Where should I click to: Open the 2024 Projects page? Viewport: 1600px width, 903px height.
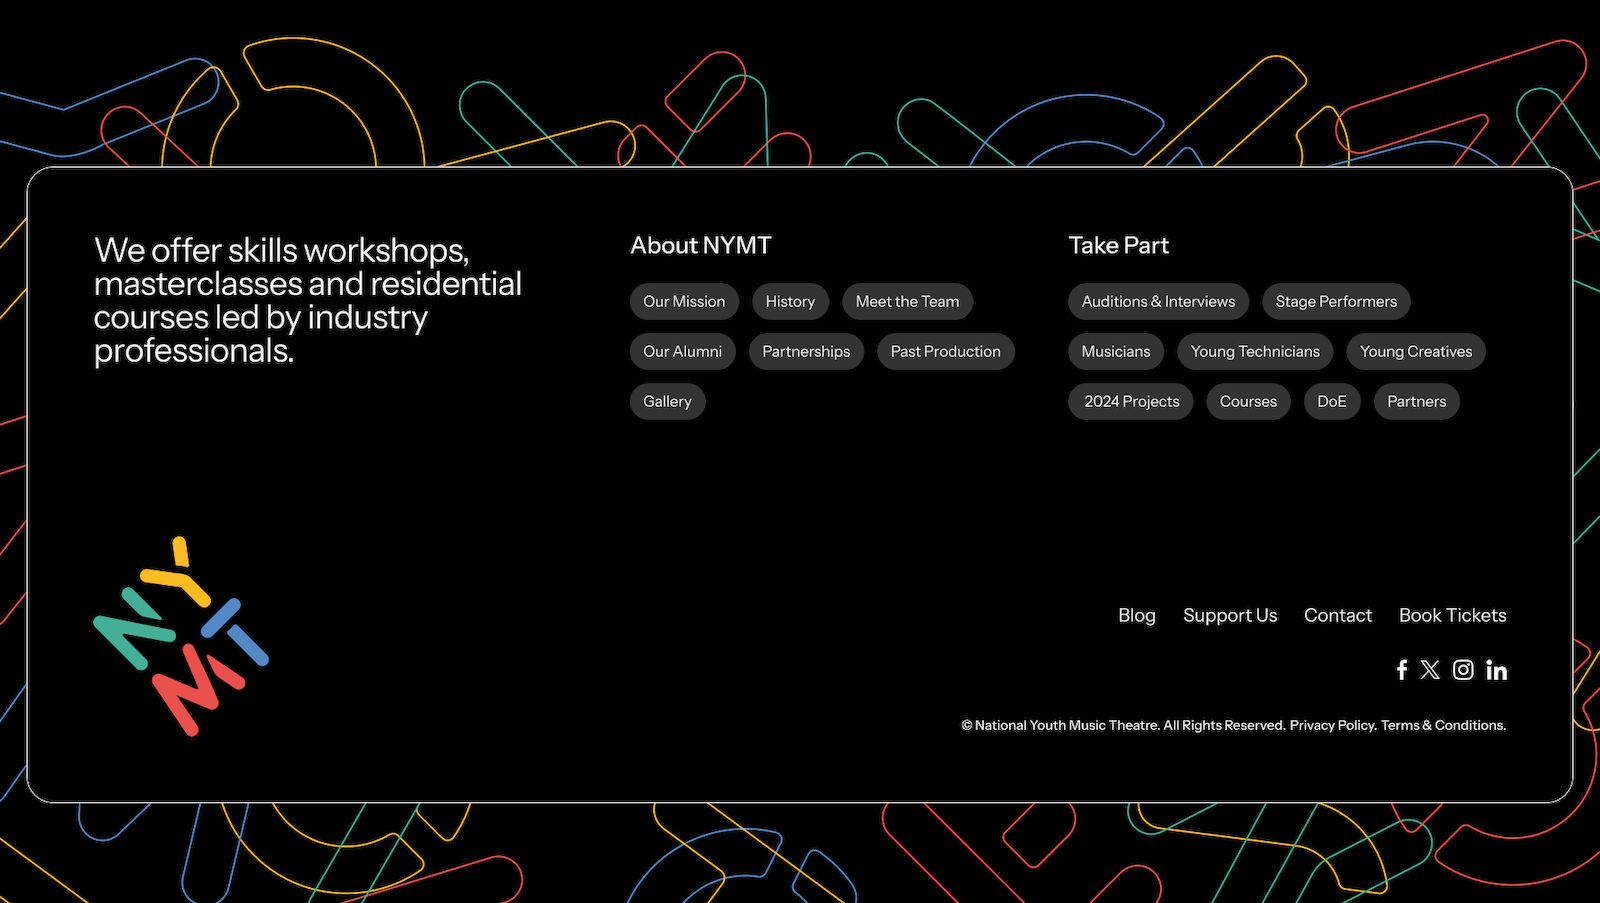tap(1131, 402)
